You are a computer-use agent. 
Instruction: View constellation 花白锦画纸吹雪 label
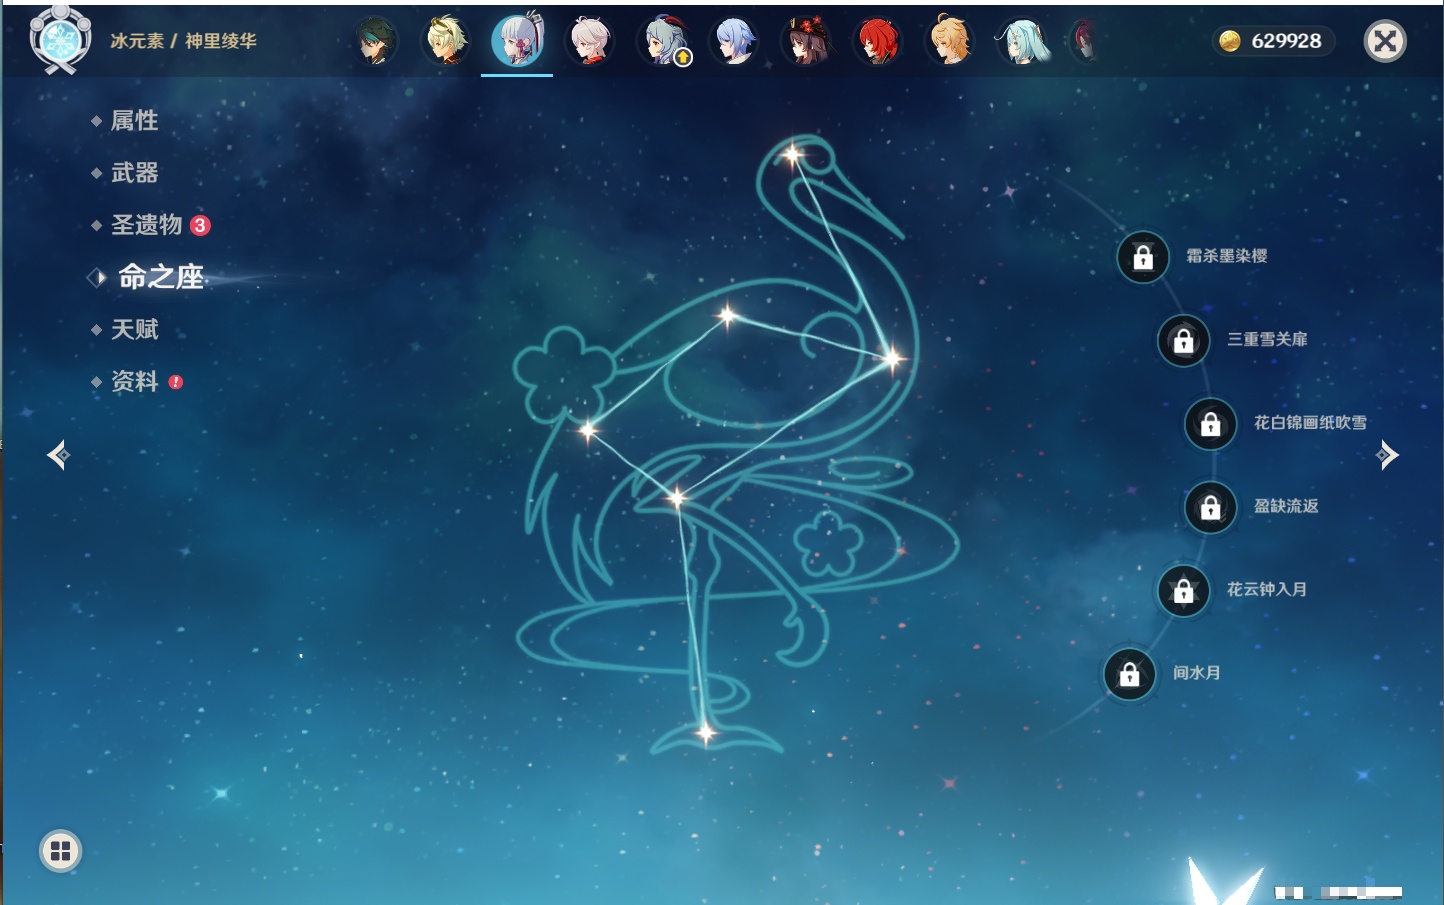(1310, 422)
